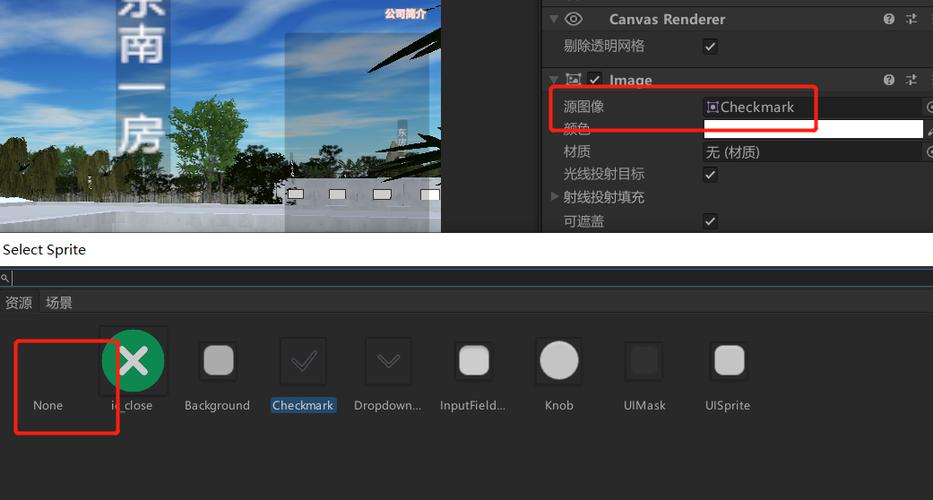Click the search magnifier icon
933x500 pixels.
[x=5, y=278]
